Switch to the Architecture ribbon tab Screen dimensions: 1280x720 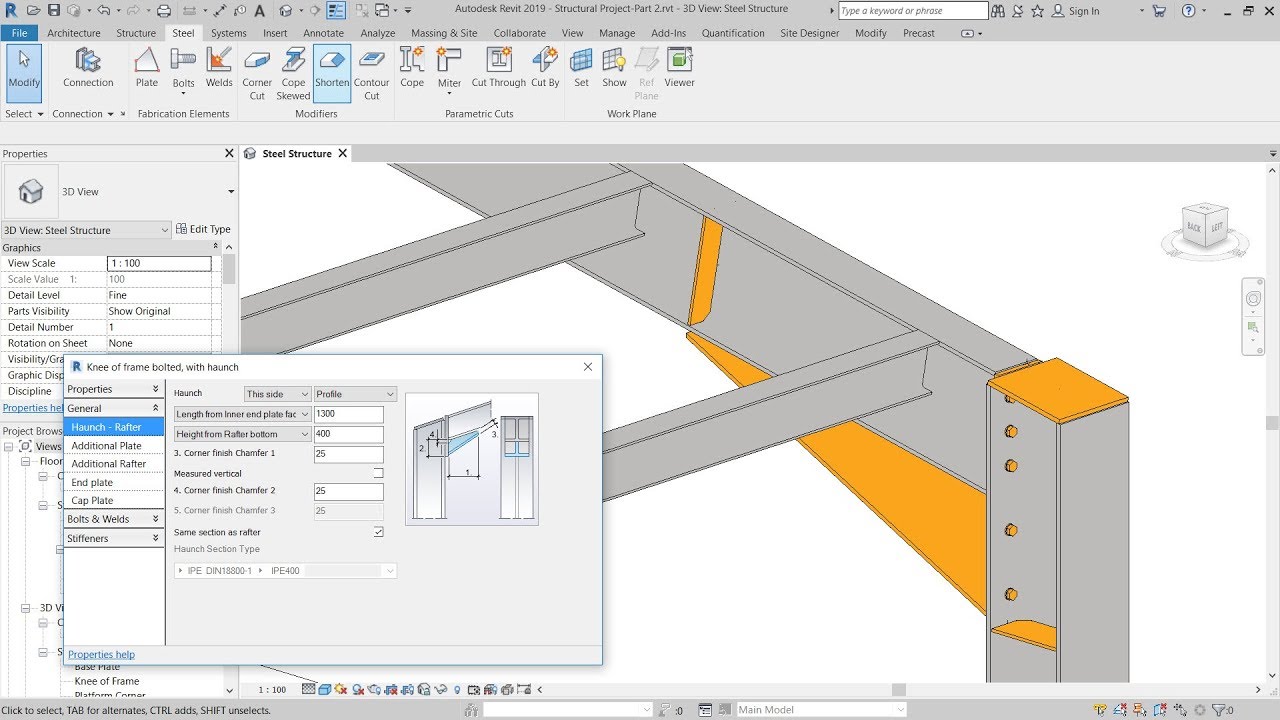point(74,32)
